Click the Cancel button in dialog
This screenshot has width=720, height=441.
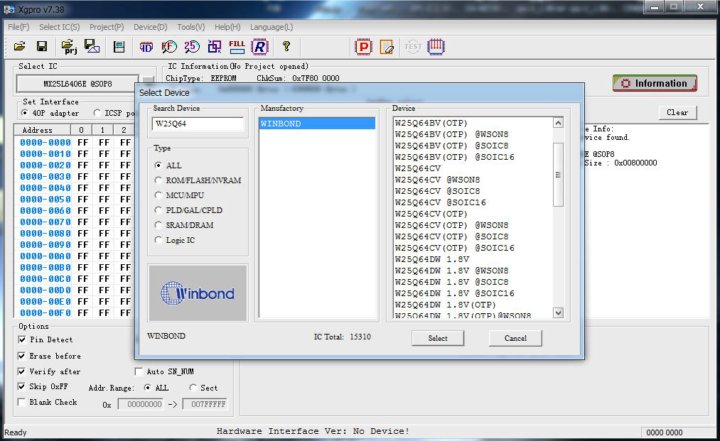coord(515,338)
